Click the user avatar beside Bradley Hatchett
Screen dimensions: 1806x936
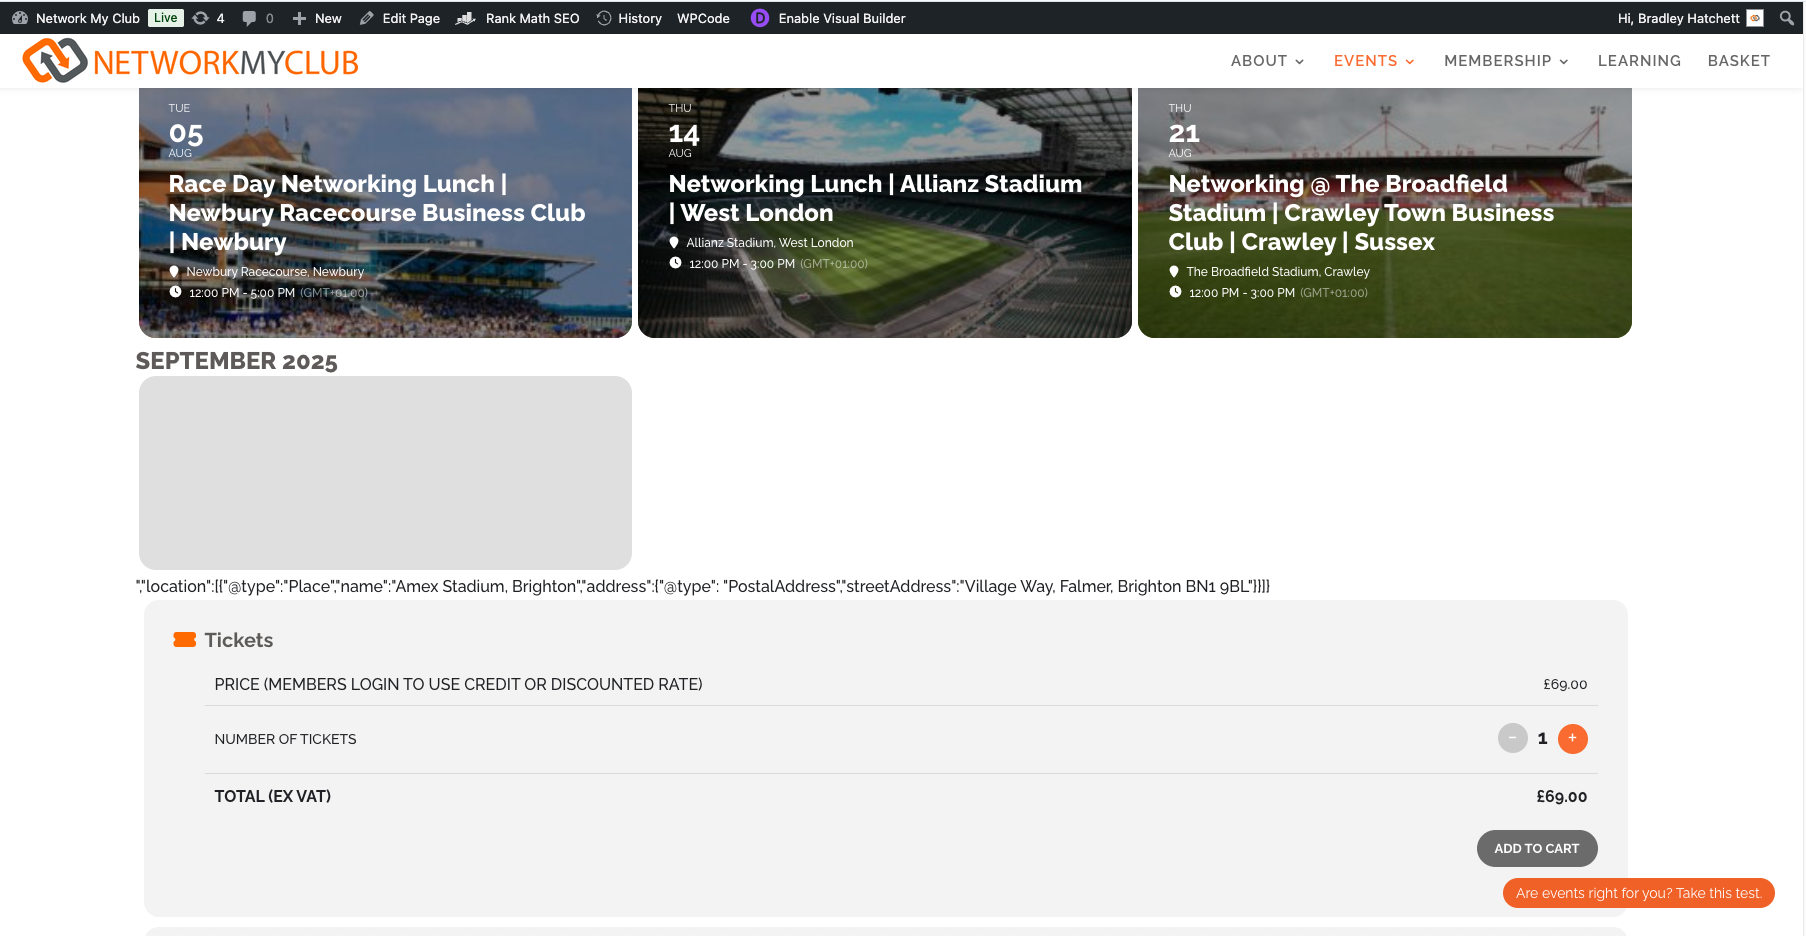point(1755,18)
